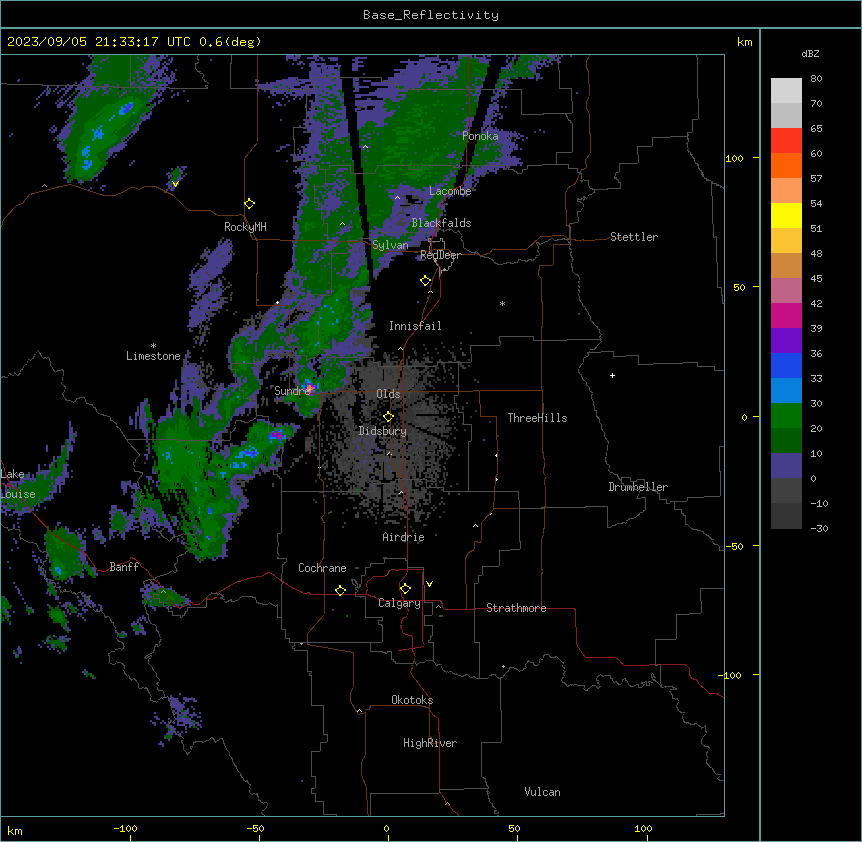Click the -30 value on dBZ scale
This screenshot has width=862, height=842.
point(819,529)
